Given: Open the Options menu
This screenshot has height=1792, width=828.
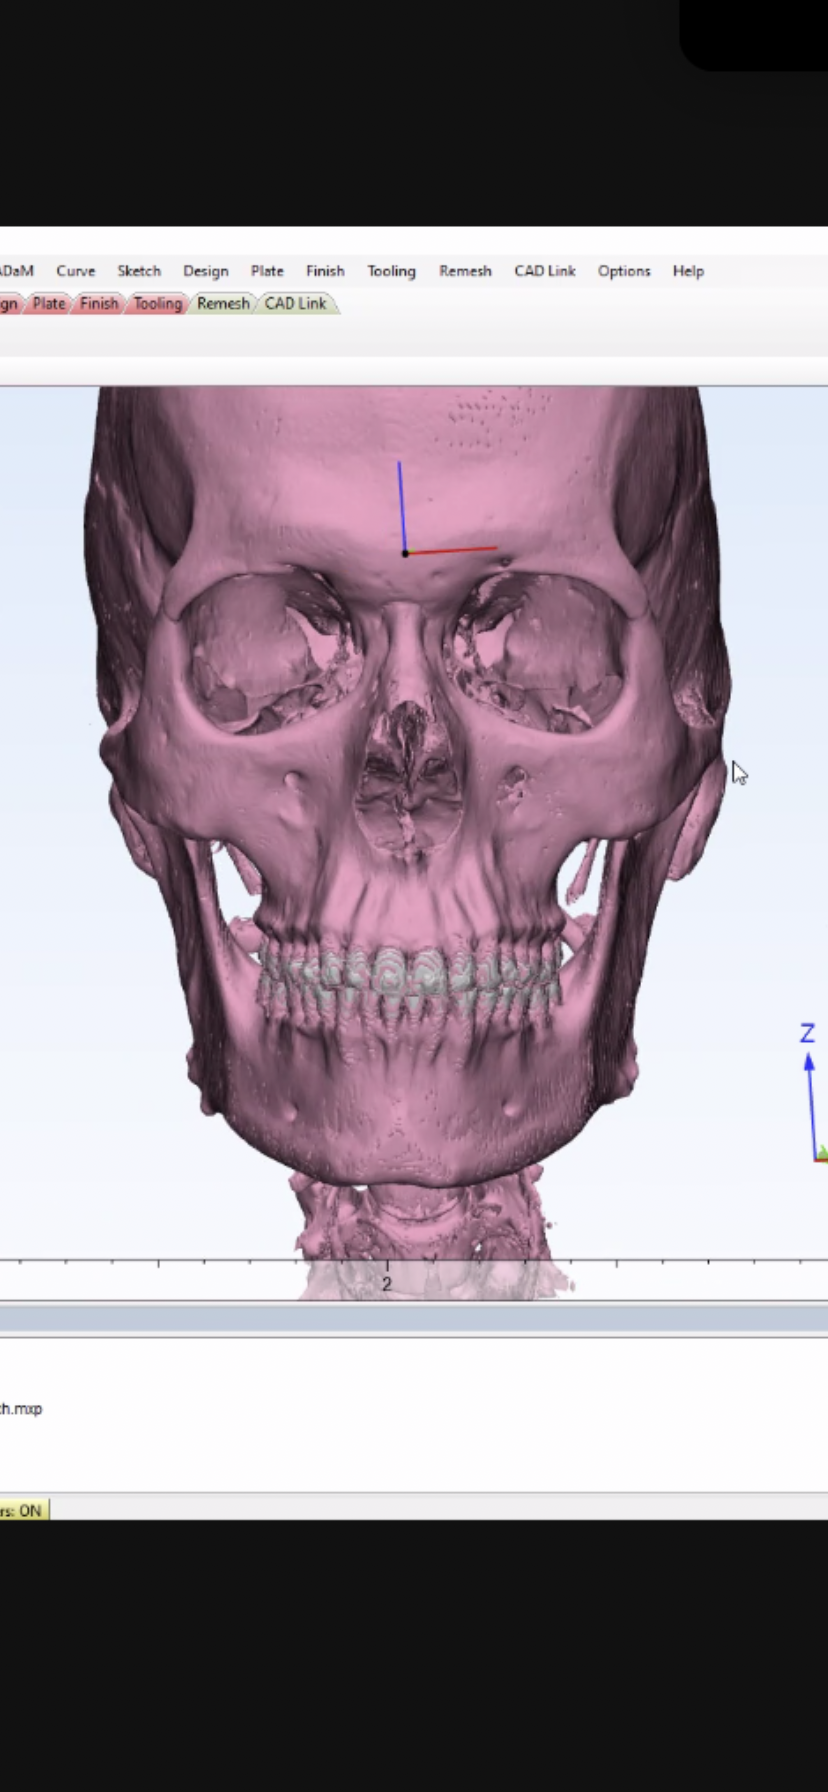Looking at the screenshot, I should 624,271.
